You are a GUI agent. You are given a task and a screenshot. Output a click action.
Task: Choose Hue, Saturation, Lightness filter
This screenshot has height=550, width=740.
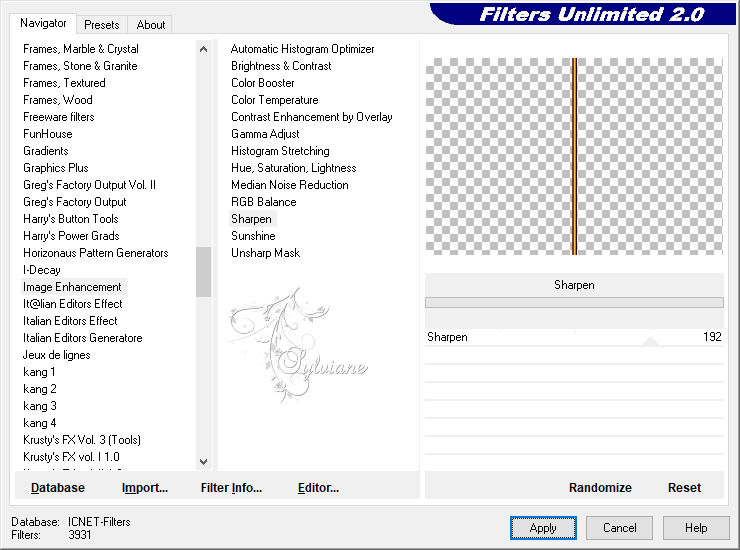pyautogui.click(x=294, y=168)
